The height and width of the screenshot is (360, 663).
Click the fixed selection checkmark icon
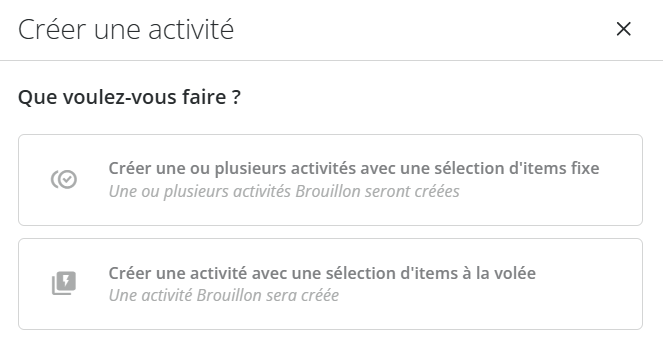pos(64,179)
